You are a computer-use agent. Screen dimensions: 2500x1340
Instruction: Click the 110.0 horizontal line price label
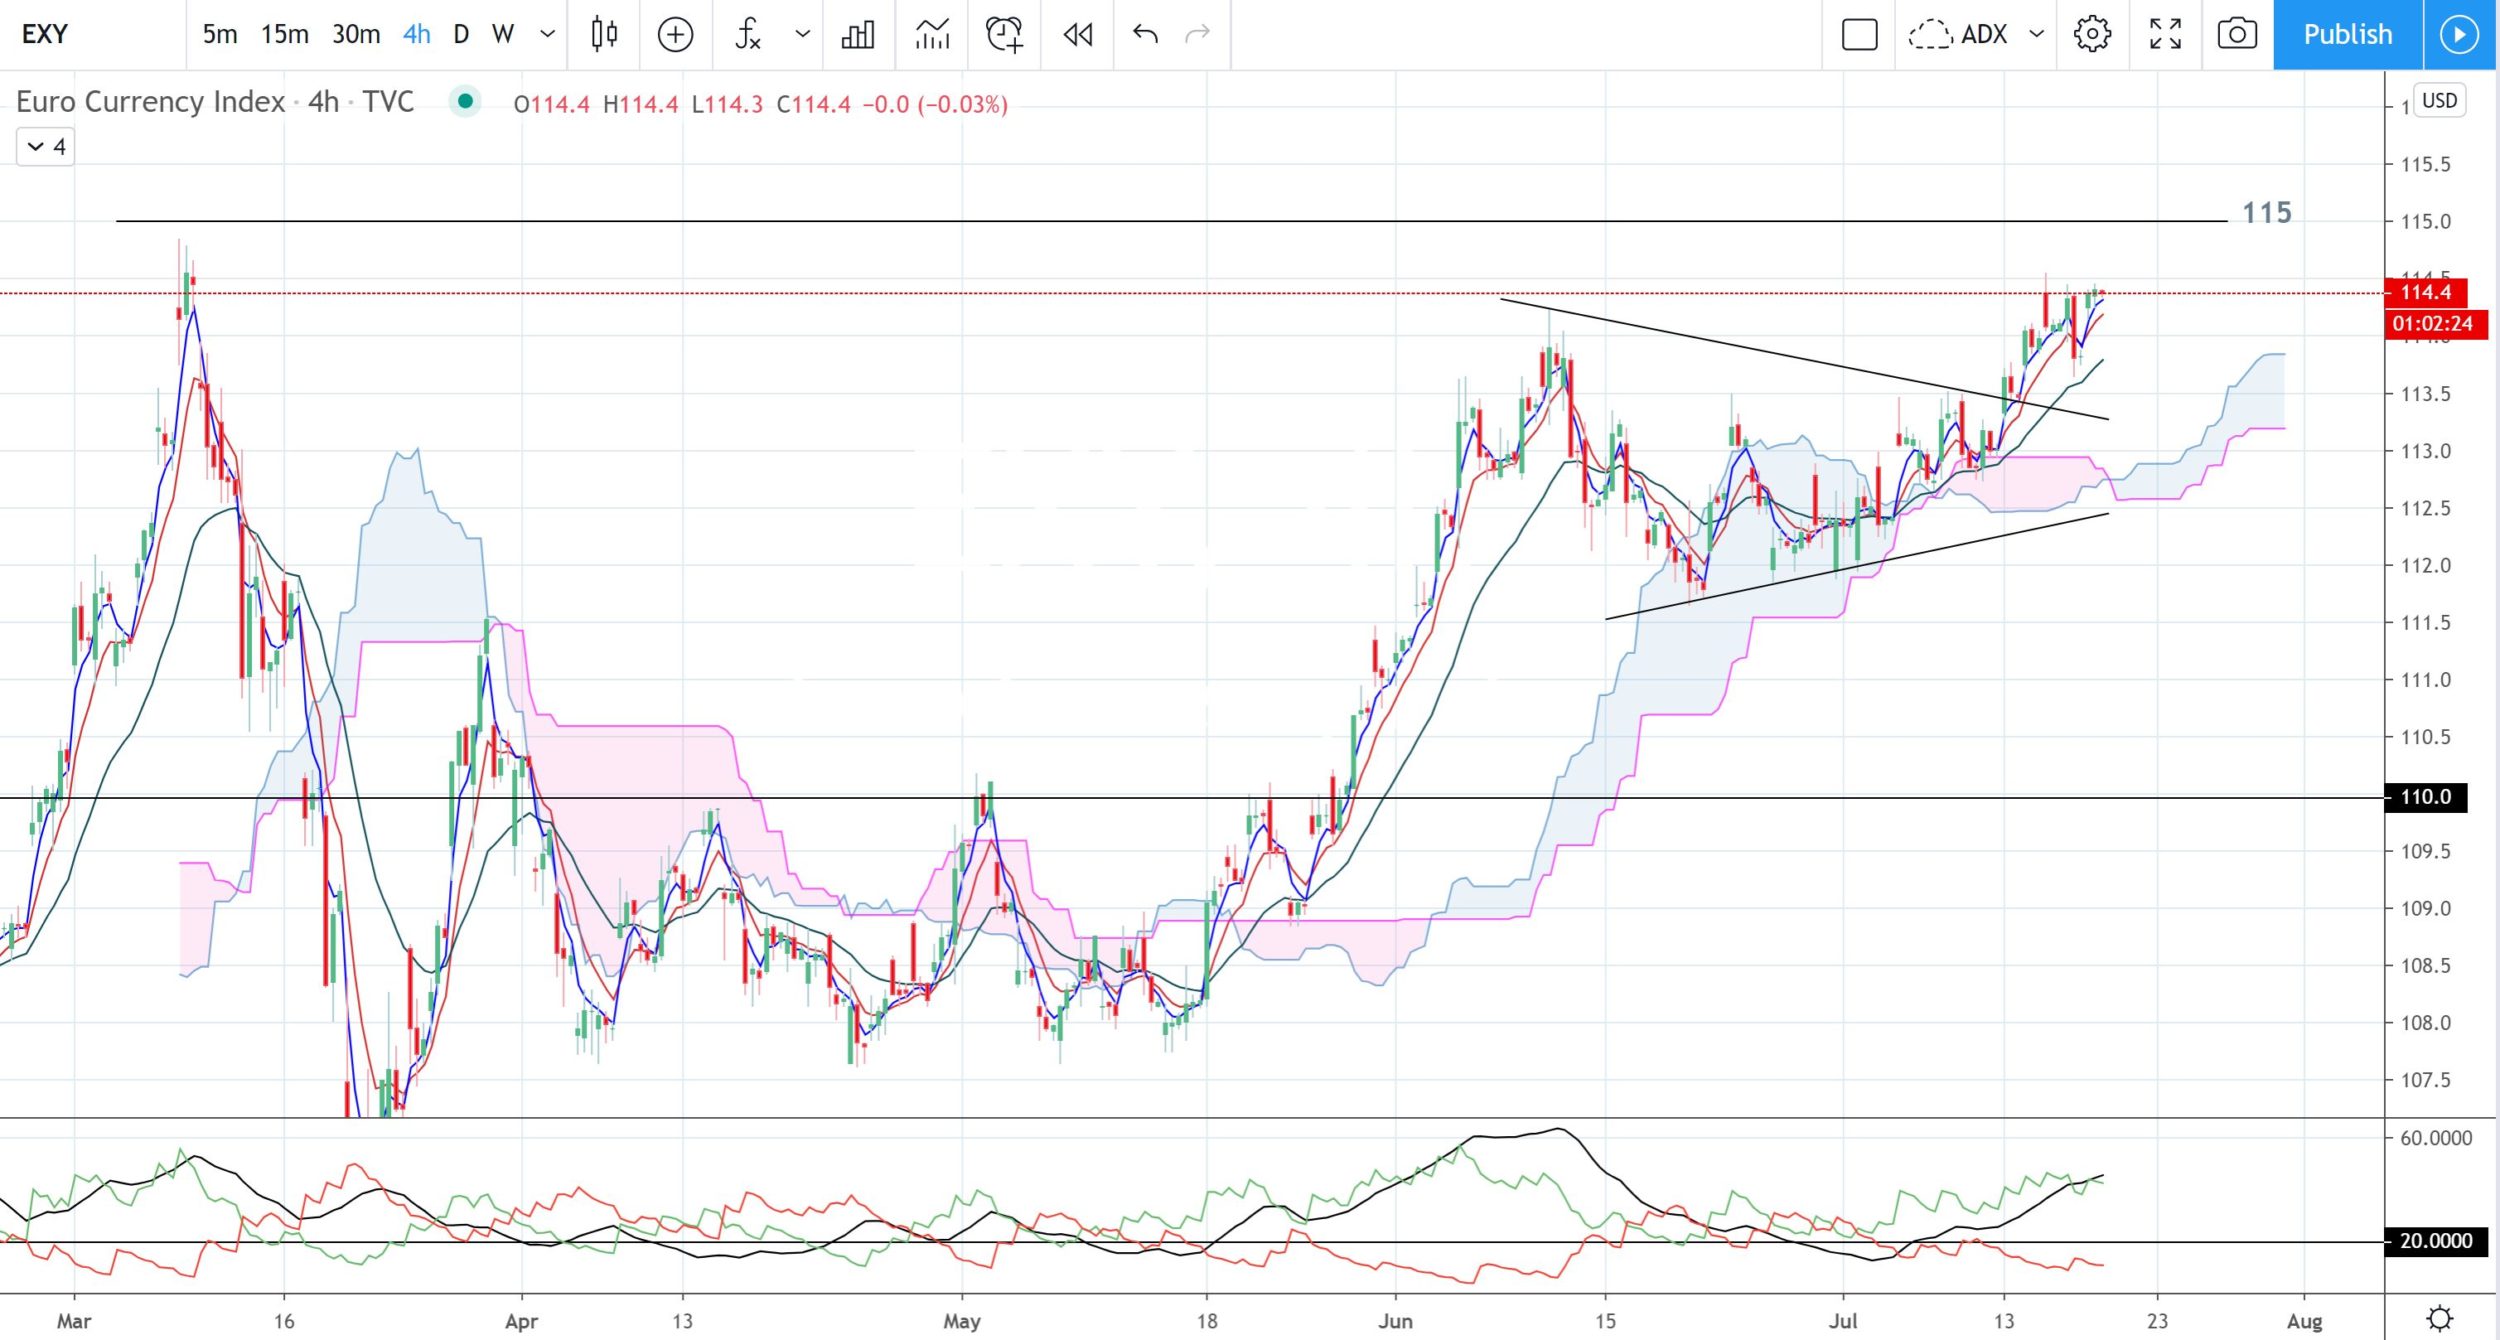click(2426, 798)
